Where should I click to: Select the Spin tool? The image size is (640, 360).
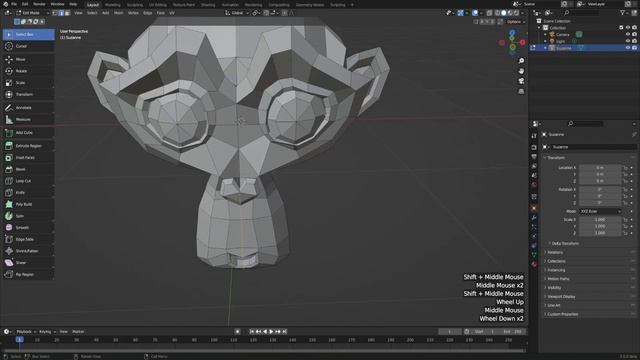28,216
